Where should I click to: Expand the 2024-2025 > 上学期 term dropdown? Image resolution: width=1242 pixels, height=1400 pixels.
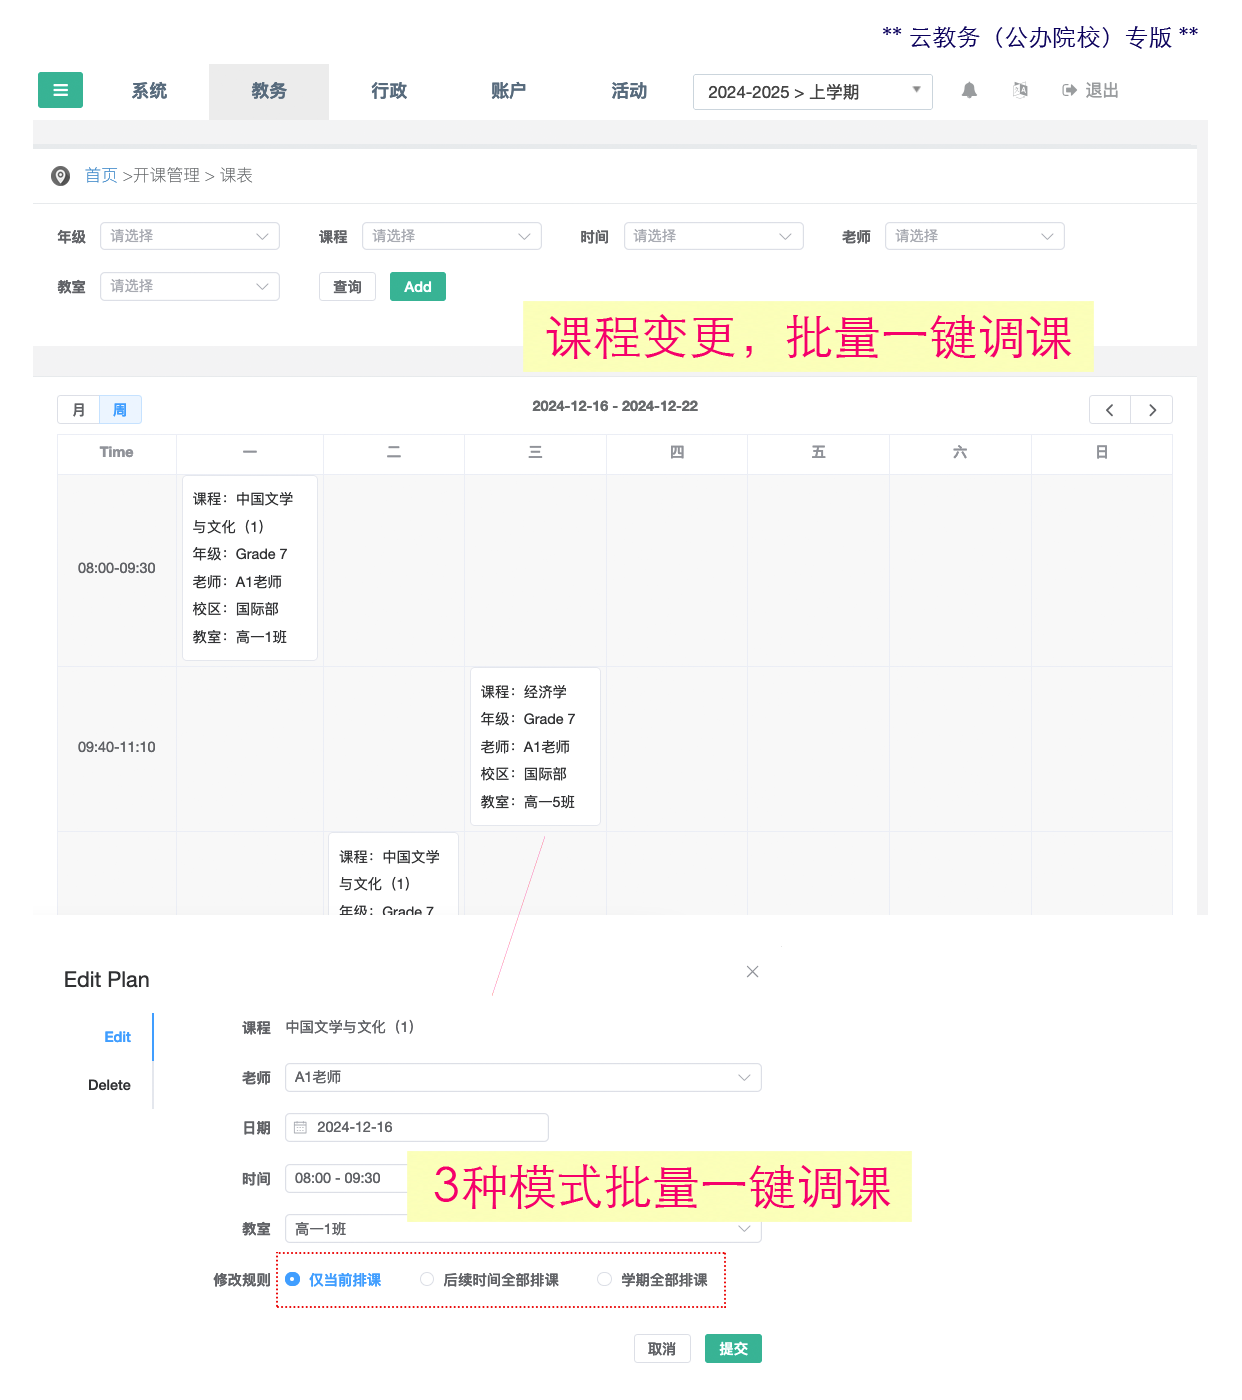coord(813,92)
